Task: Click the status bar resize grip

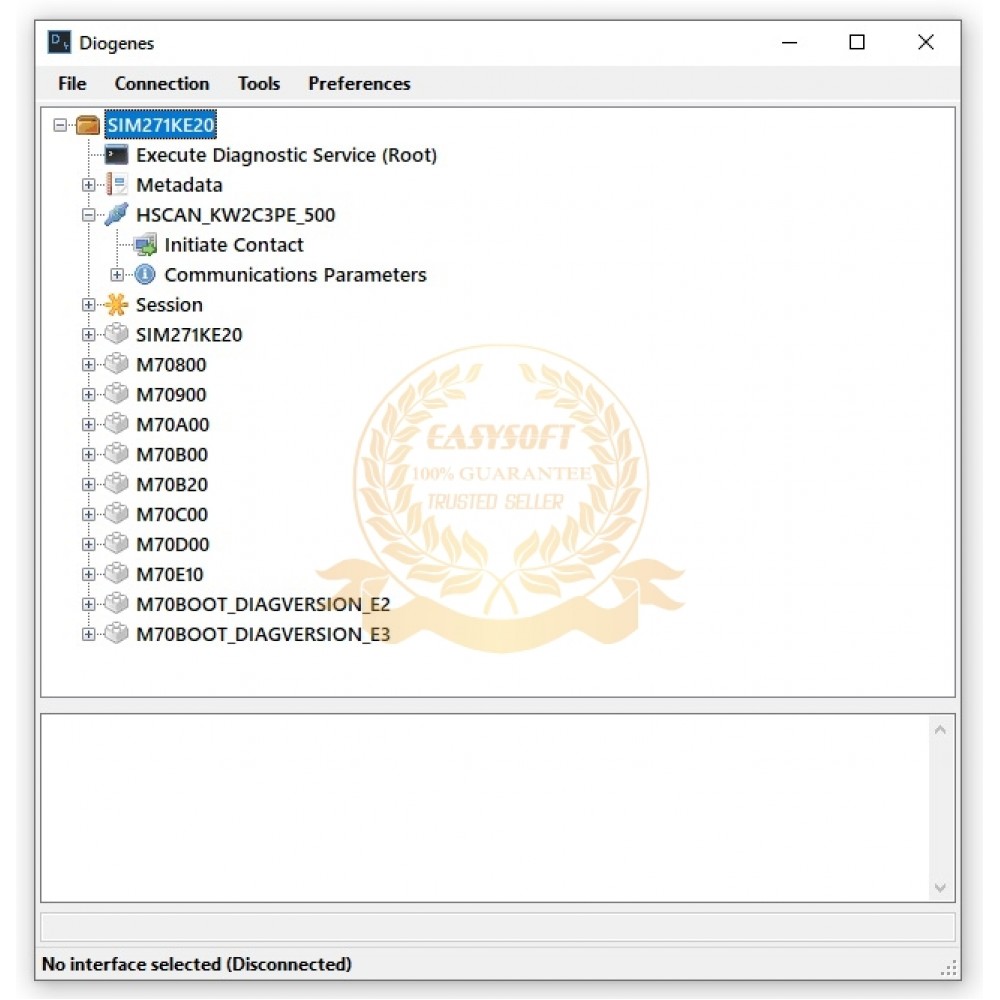Action: click(949, 969)
